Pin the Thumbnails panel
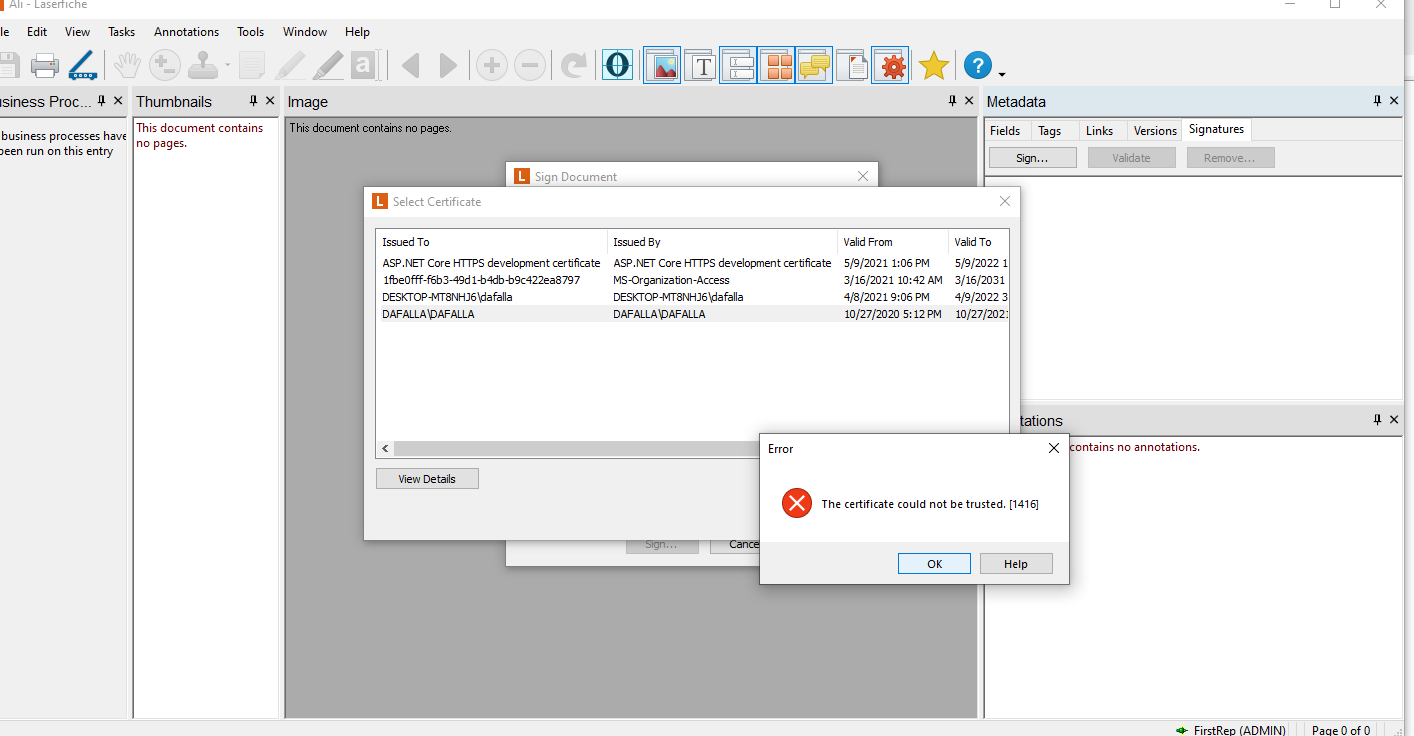 pyautogui.click(x=253, y=101)
